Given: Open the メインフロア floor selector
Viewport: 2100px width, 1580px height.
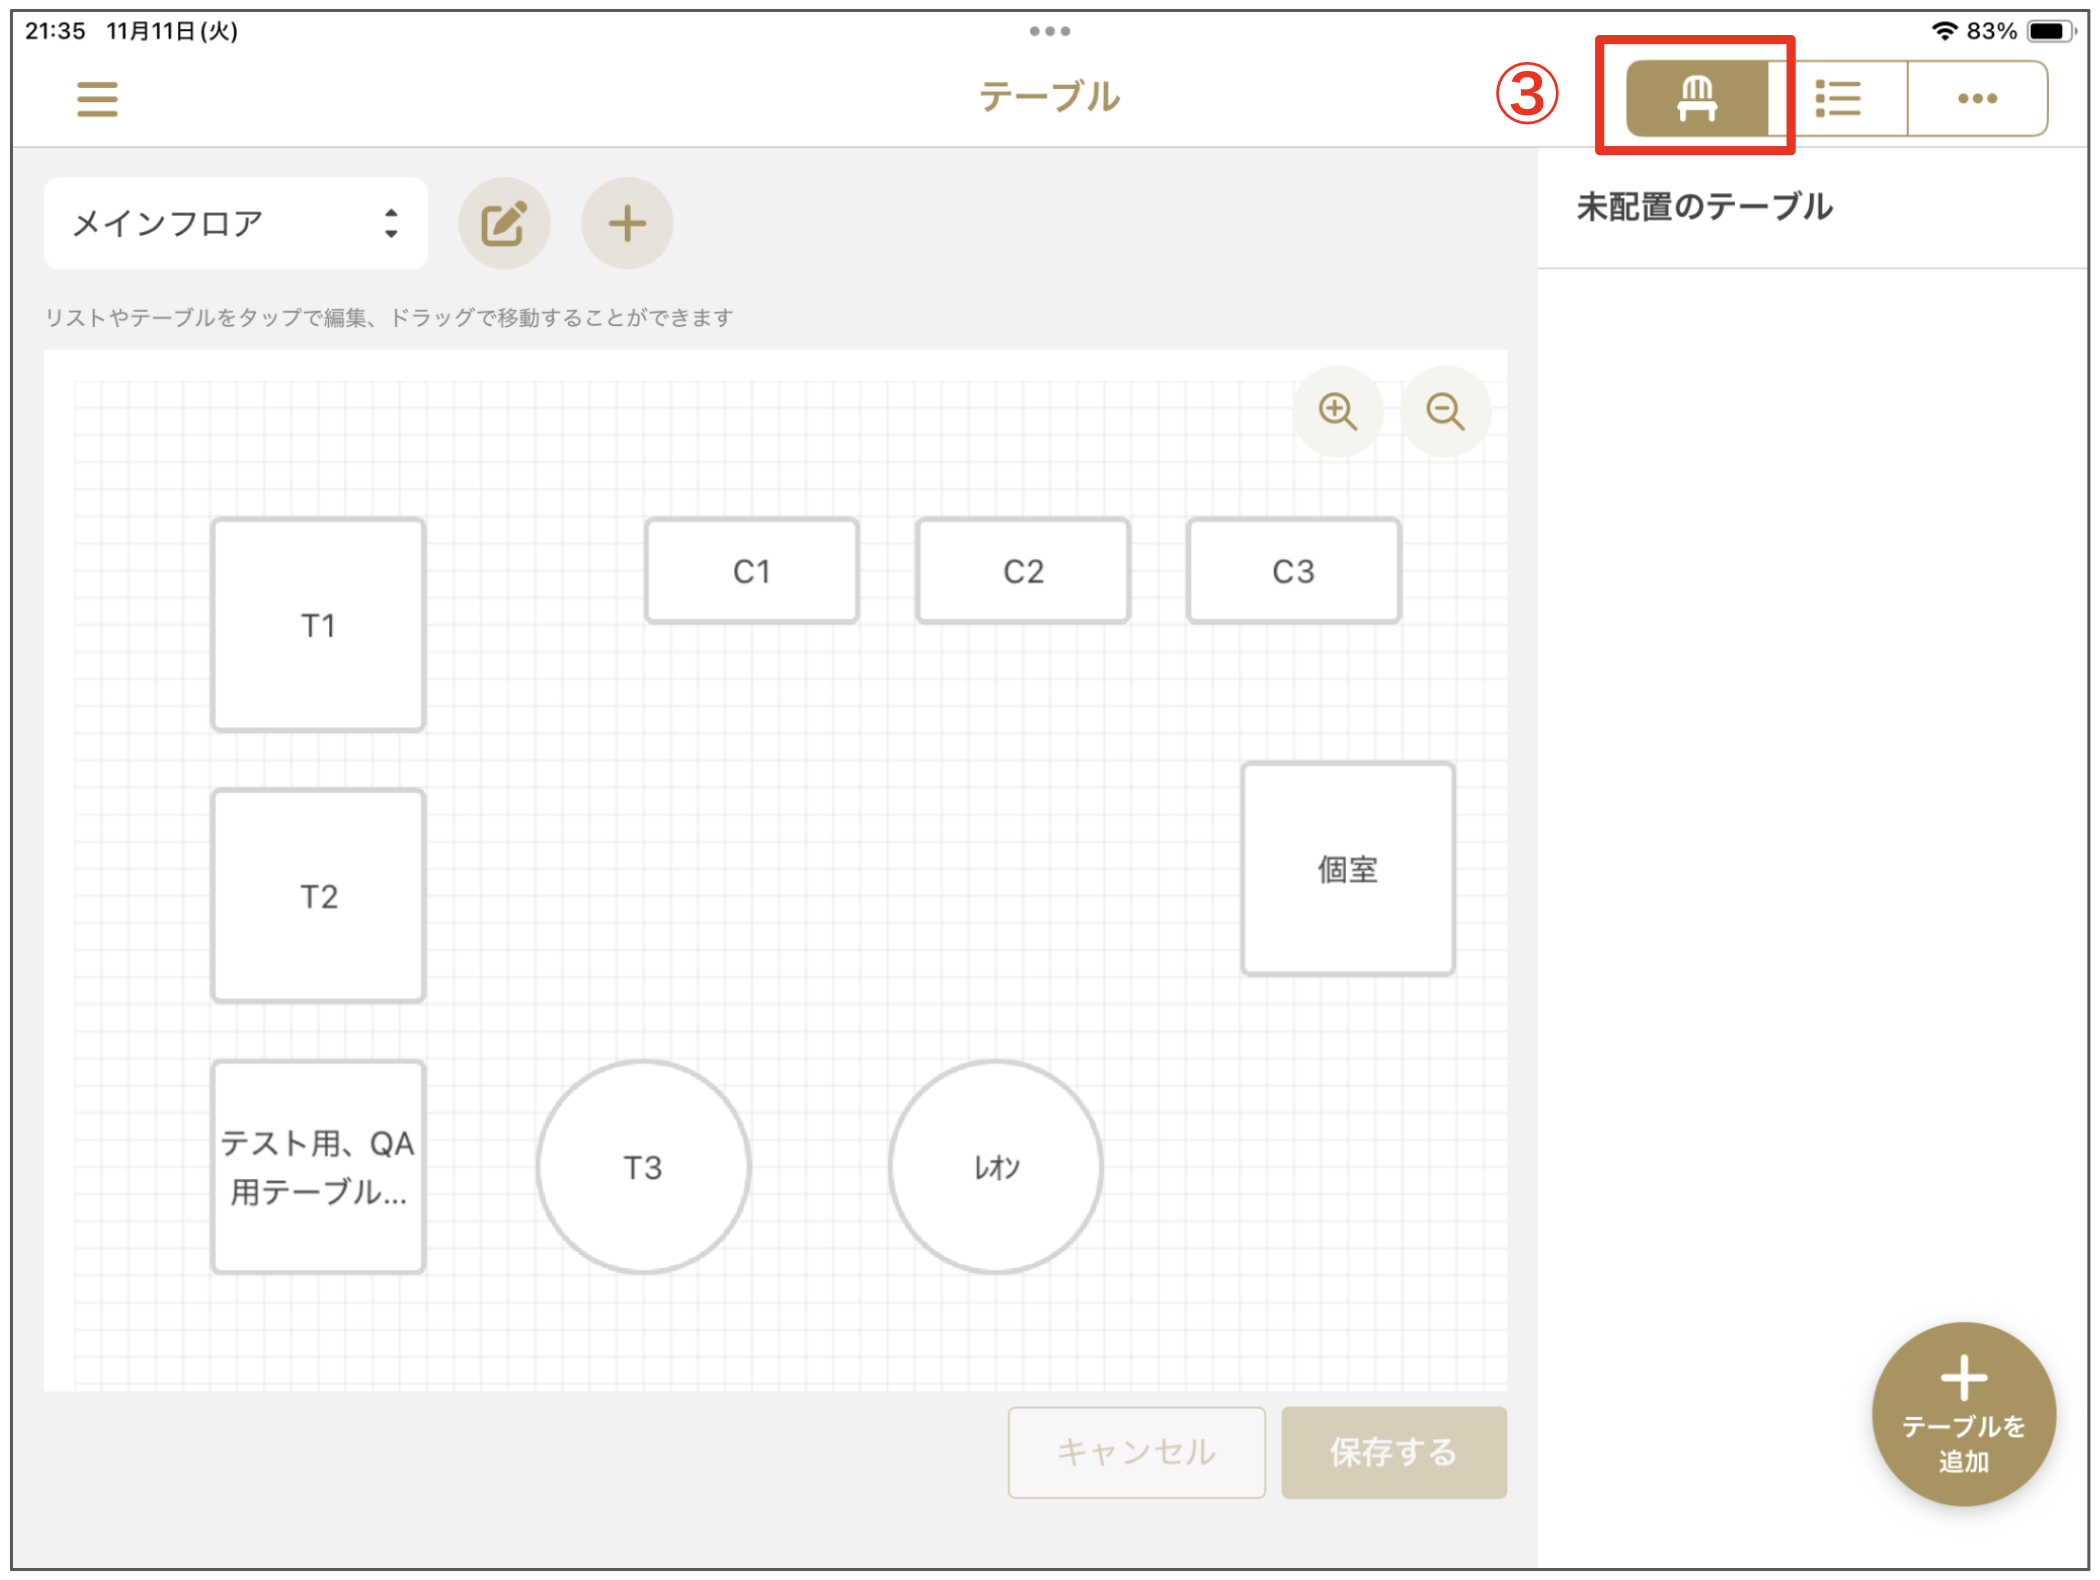Looking at the screenshot, I should 200,222.
